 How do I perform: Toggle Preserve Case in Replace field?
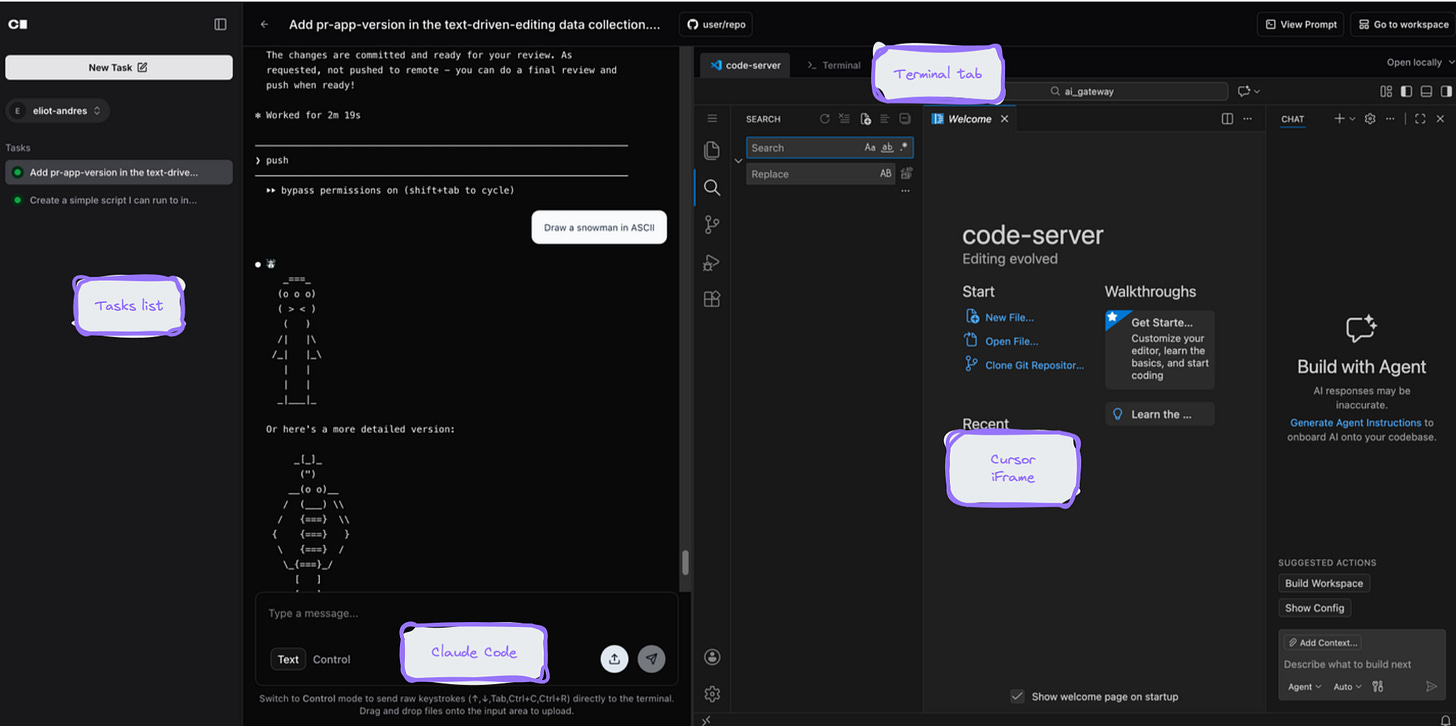coord(886,174)
